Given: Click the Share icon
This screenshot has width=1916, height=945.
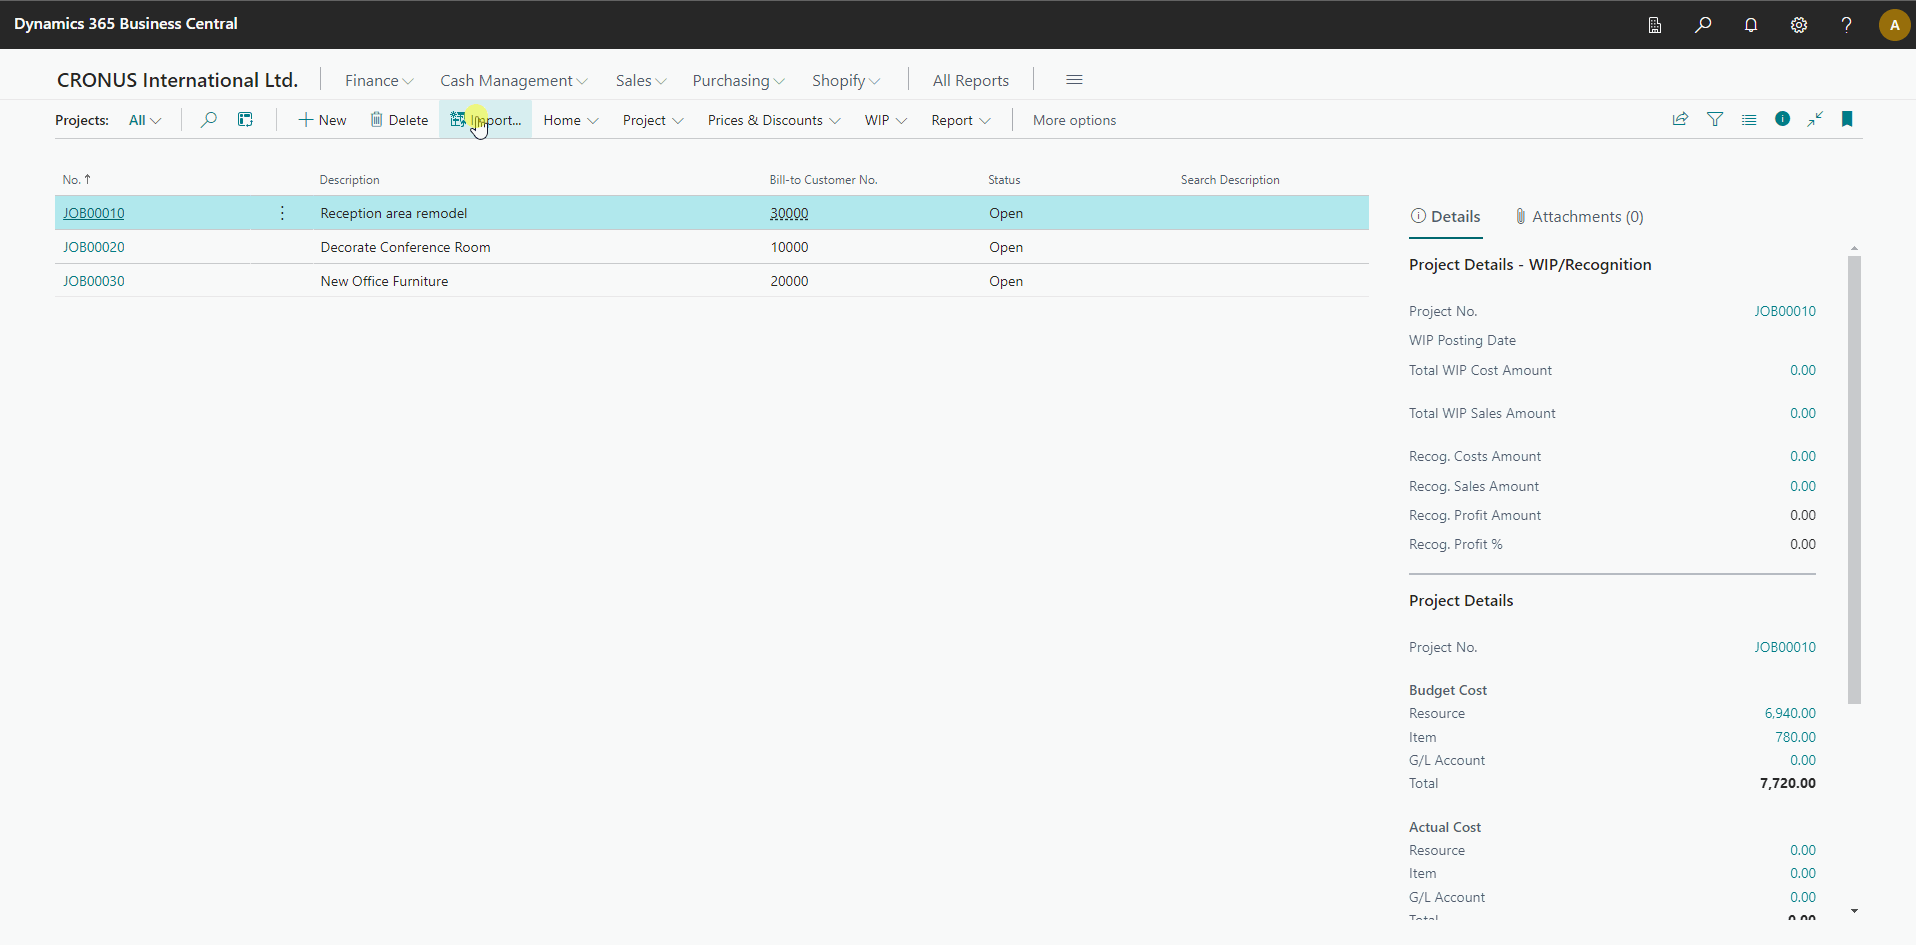Looking at the screenshot, I should click(x=1680, y=119).
